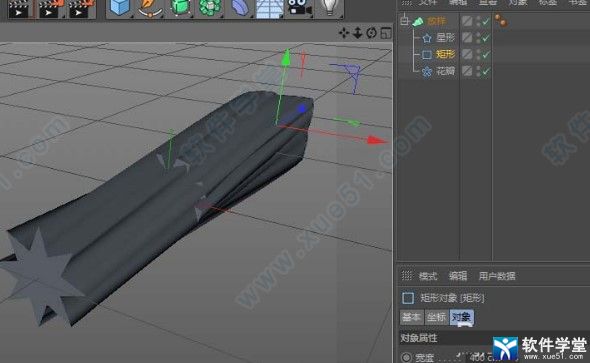Click the light bulb Light icon
Viewport: 590px width, 363px height.
tap(330, 8)
